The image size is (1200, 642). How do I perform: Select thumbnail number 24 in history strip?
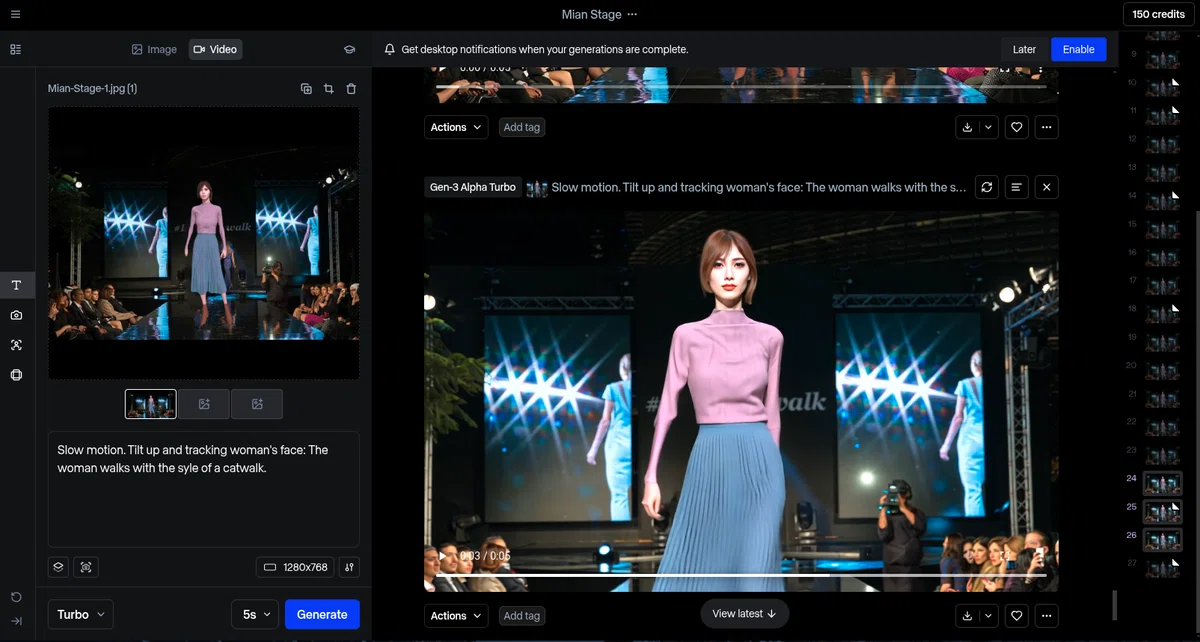[1162, 483]
